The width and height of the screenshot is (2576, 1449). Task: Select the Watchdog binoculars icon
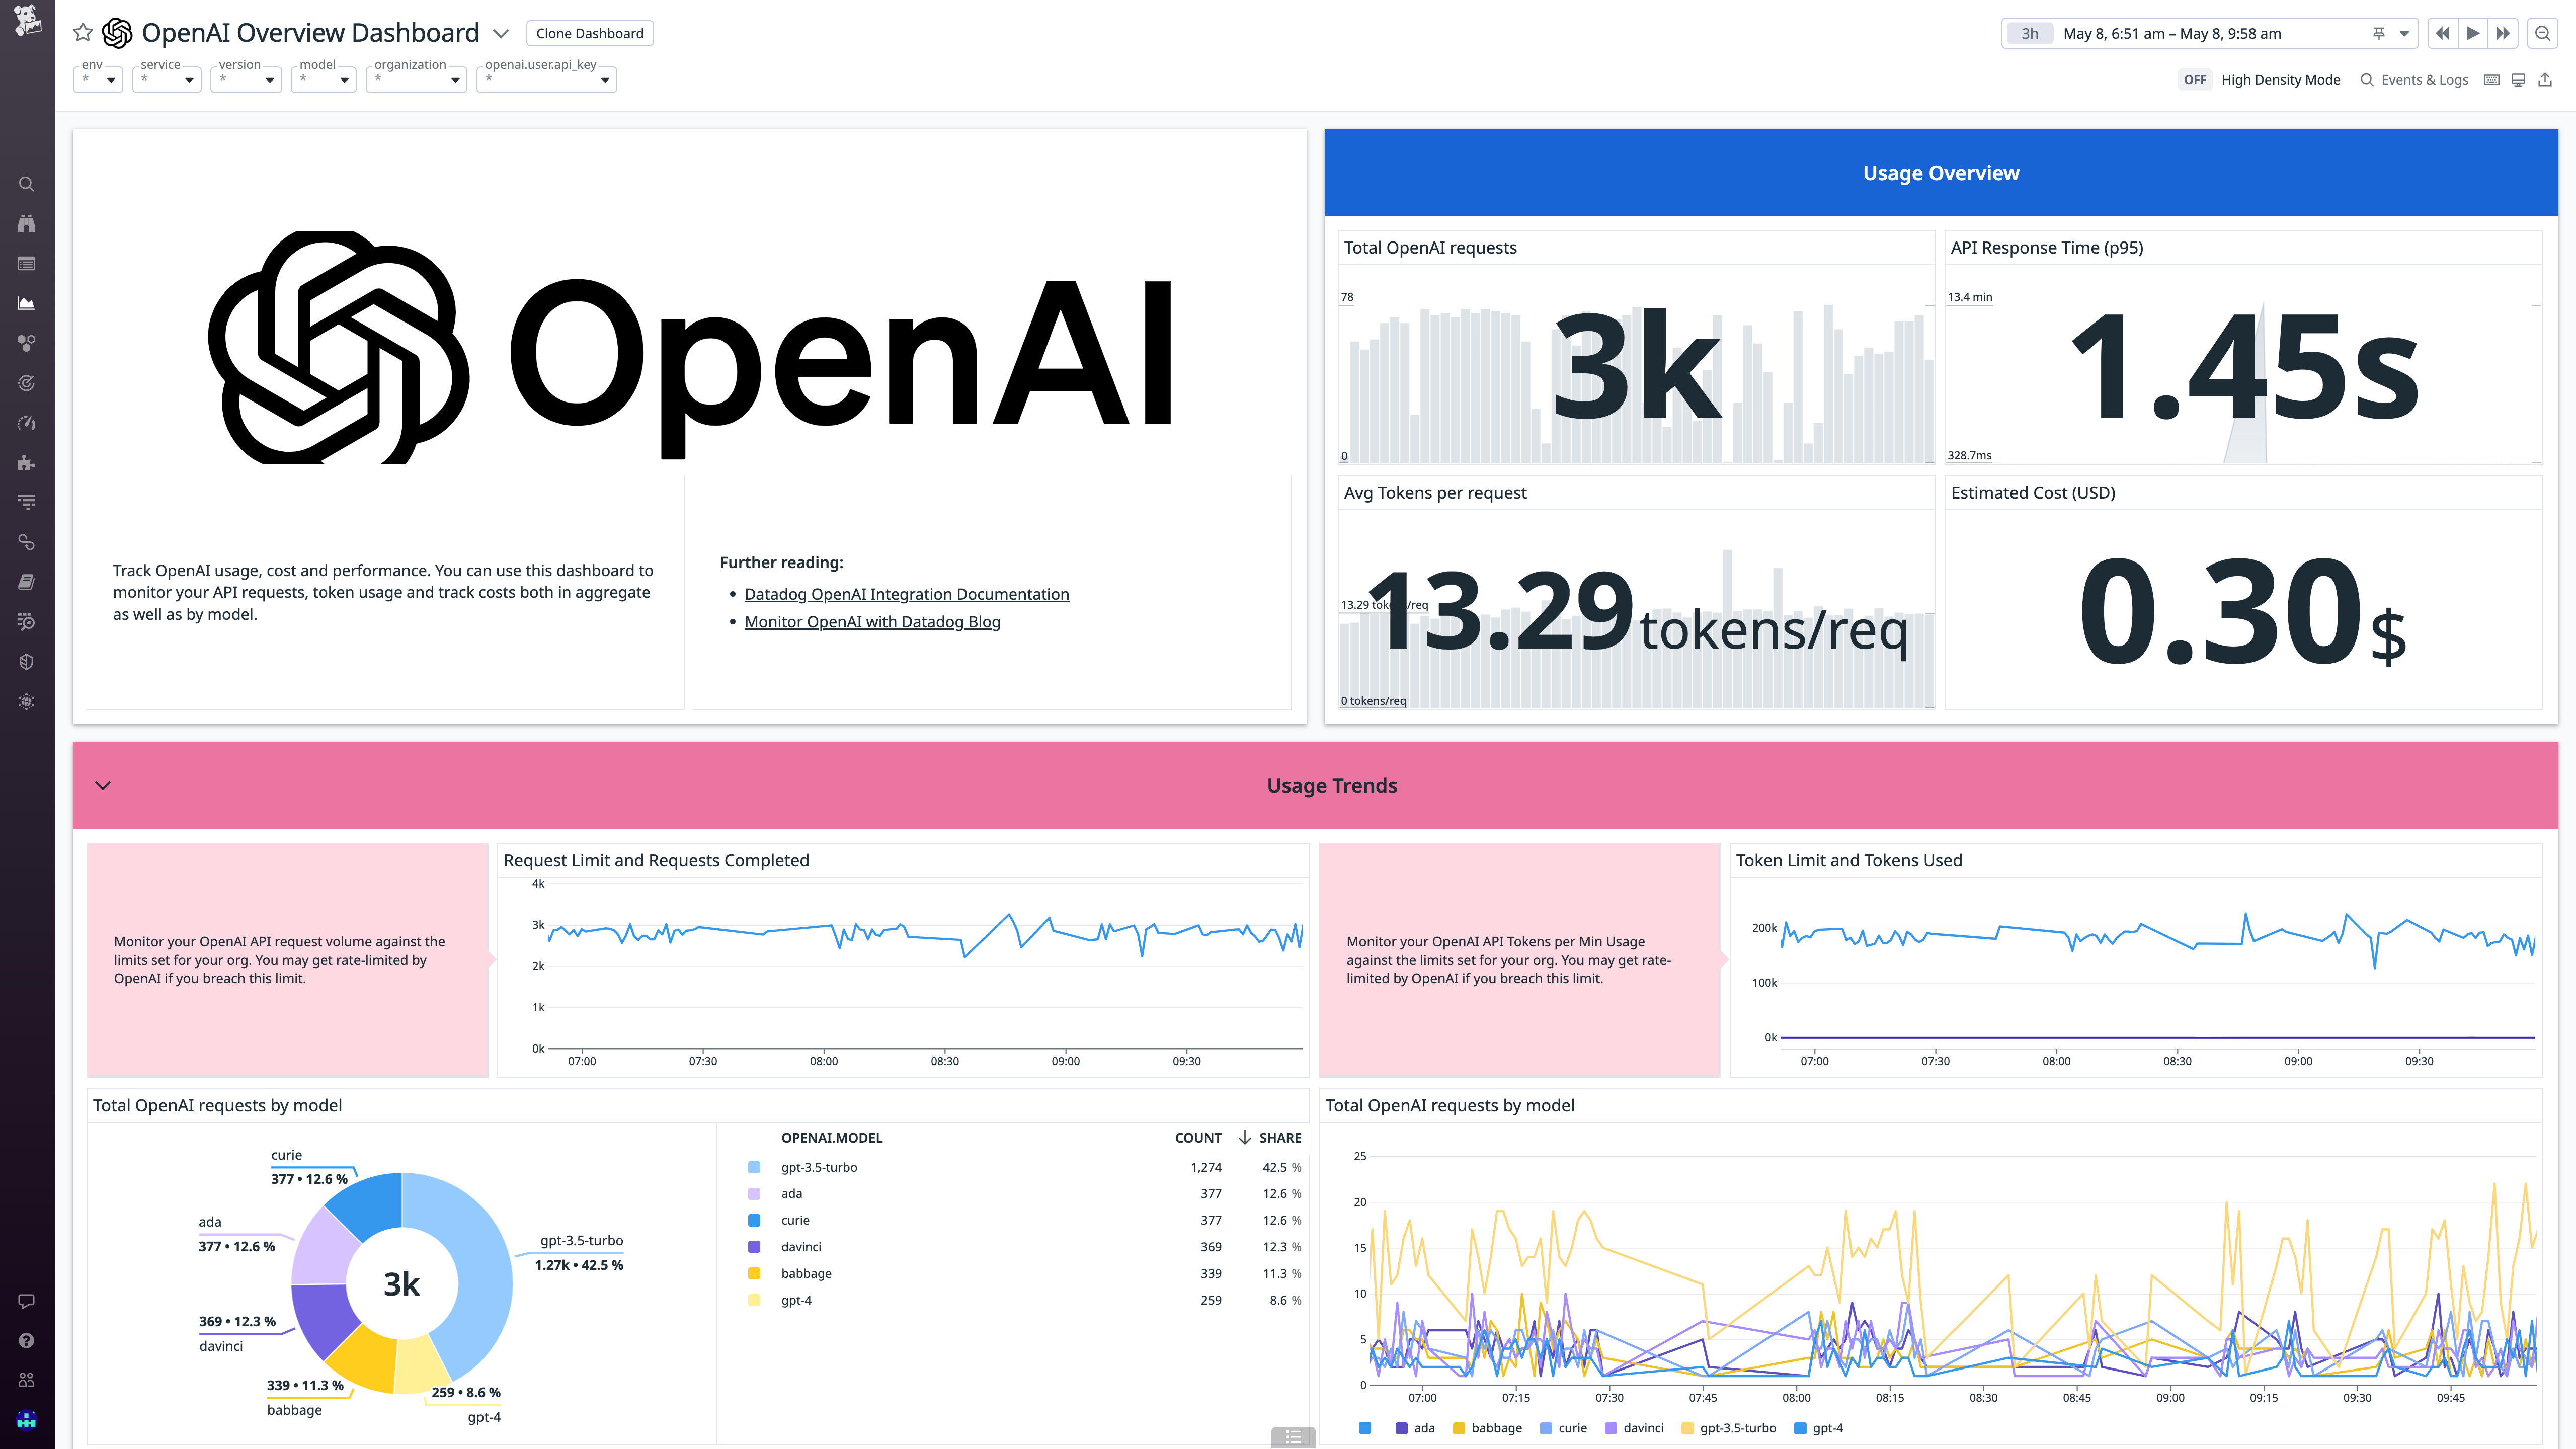26,224
